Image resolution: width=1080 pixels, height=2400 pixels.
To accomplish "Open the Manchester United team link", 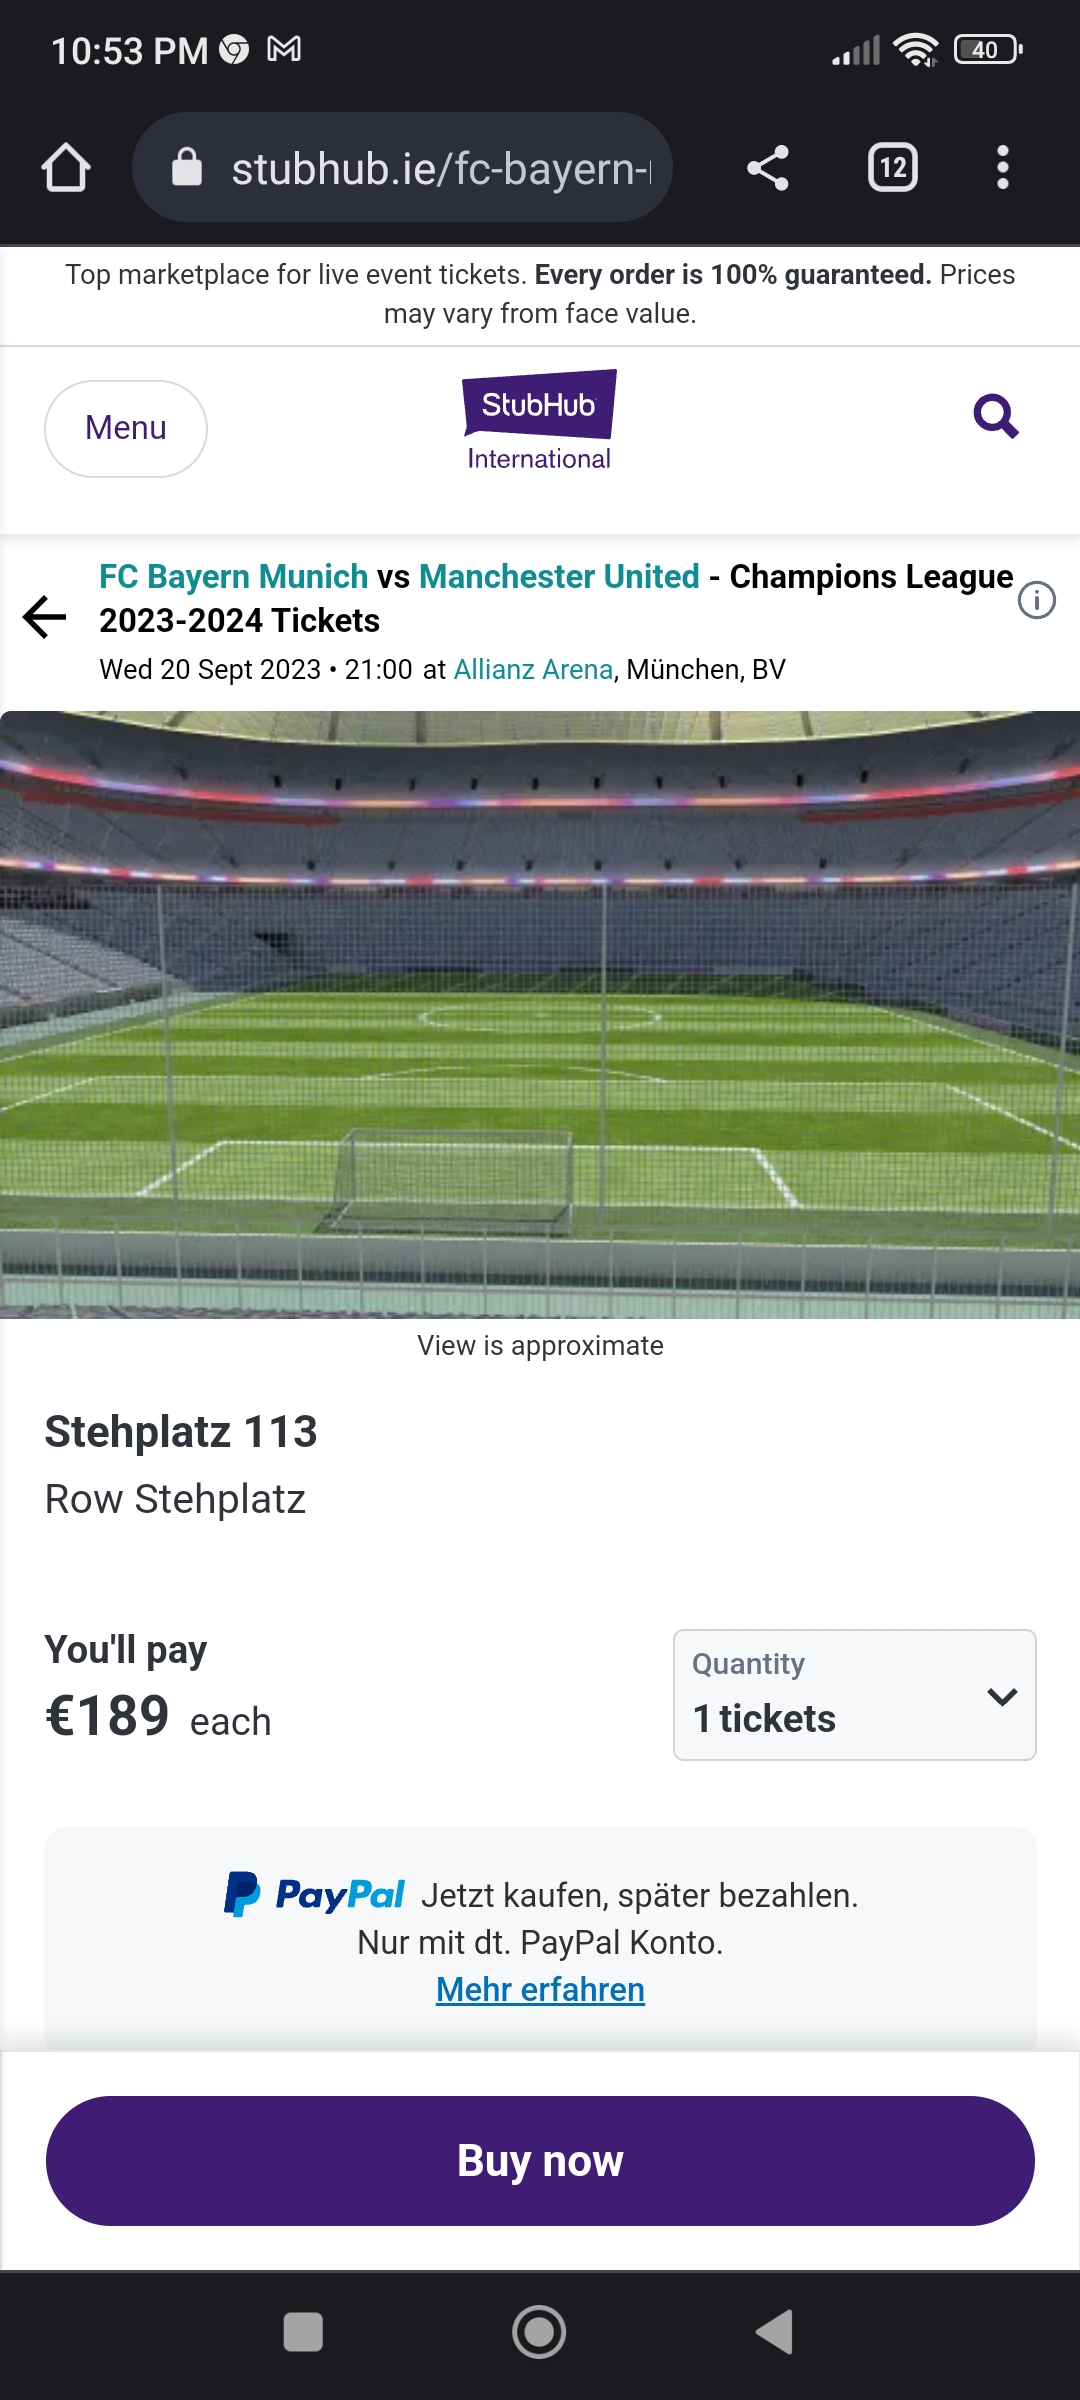I will pos(559,577).
